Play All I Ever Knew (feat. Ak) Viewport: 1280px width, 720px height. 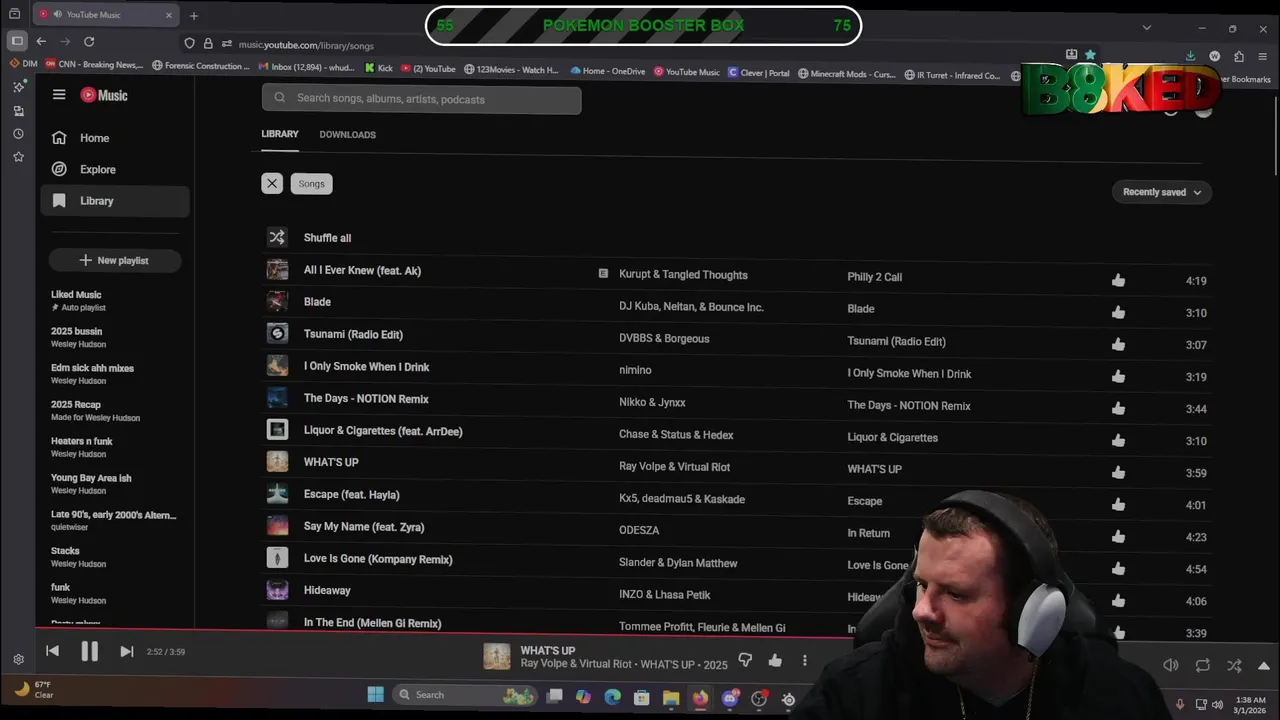pyautogui.click(x=362, y=271)
